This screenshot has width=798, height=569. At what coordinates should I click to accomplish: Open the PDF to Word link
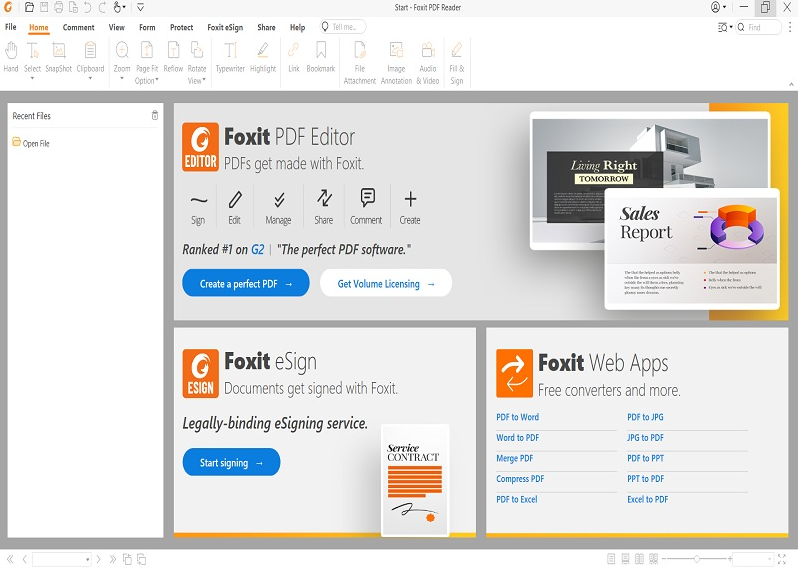click(517, 417)
